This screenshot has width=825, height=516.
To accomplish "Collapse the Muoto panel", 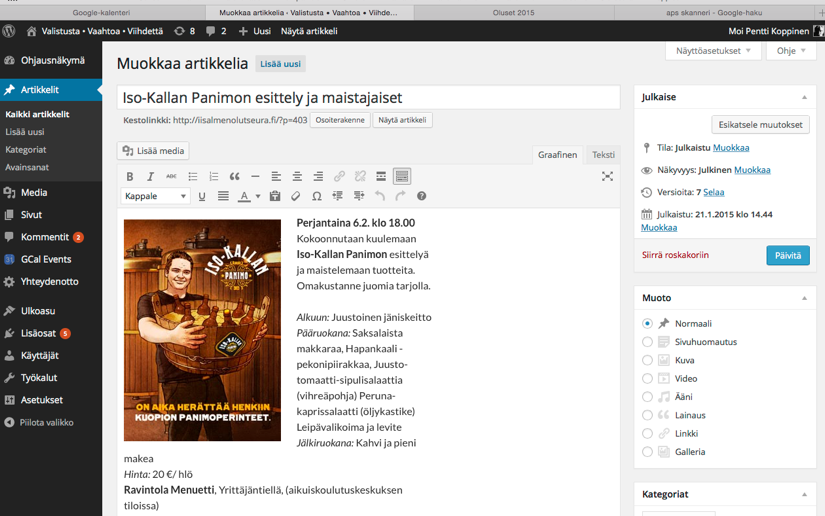I will [x=804, y=298].
